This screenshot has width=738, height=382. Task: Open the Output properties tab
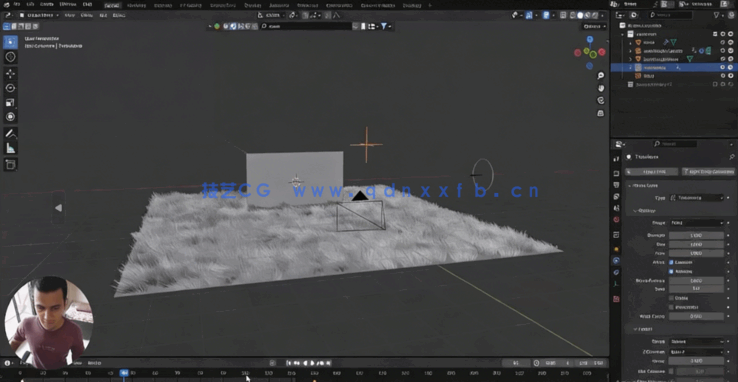coord(617,185)
